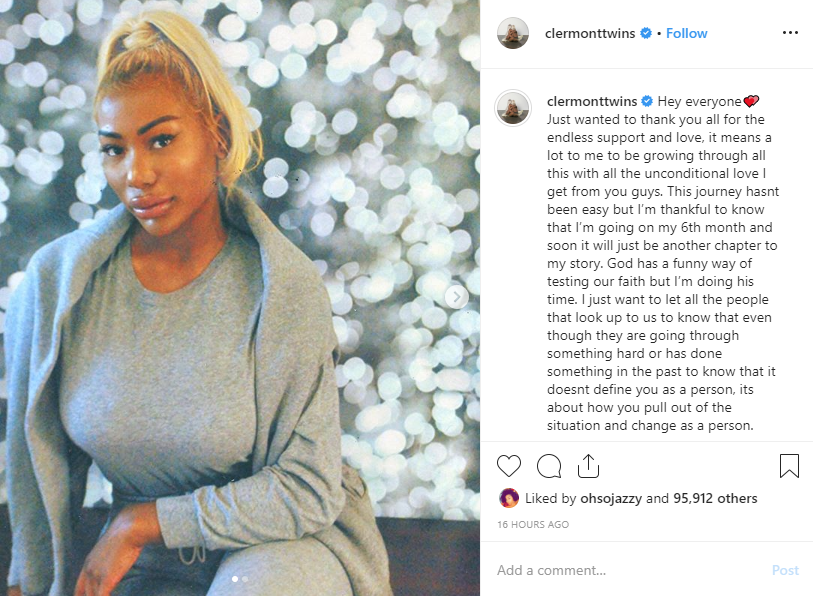Viewport: 813px width, 596px height.
Task: View the 95,912 others who liked
Action: coord(715,498)
